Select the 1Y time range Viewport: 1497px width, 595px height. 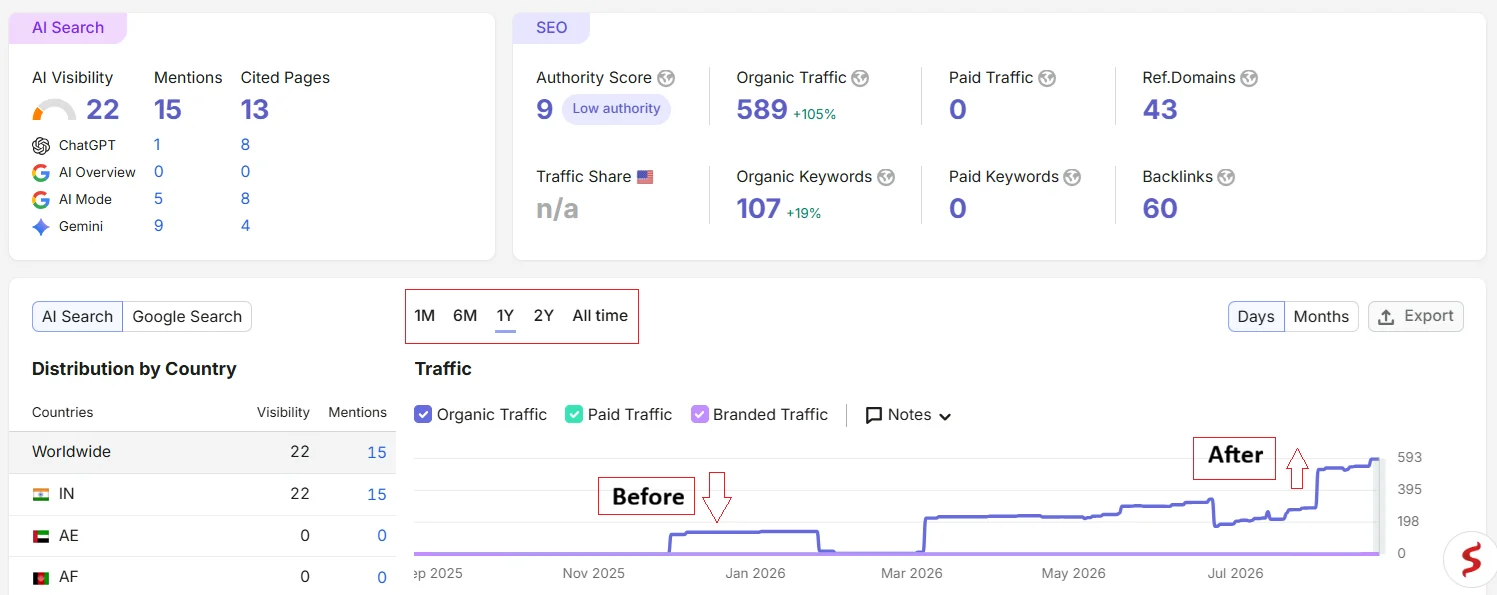click(x=505, y=316)
